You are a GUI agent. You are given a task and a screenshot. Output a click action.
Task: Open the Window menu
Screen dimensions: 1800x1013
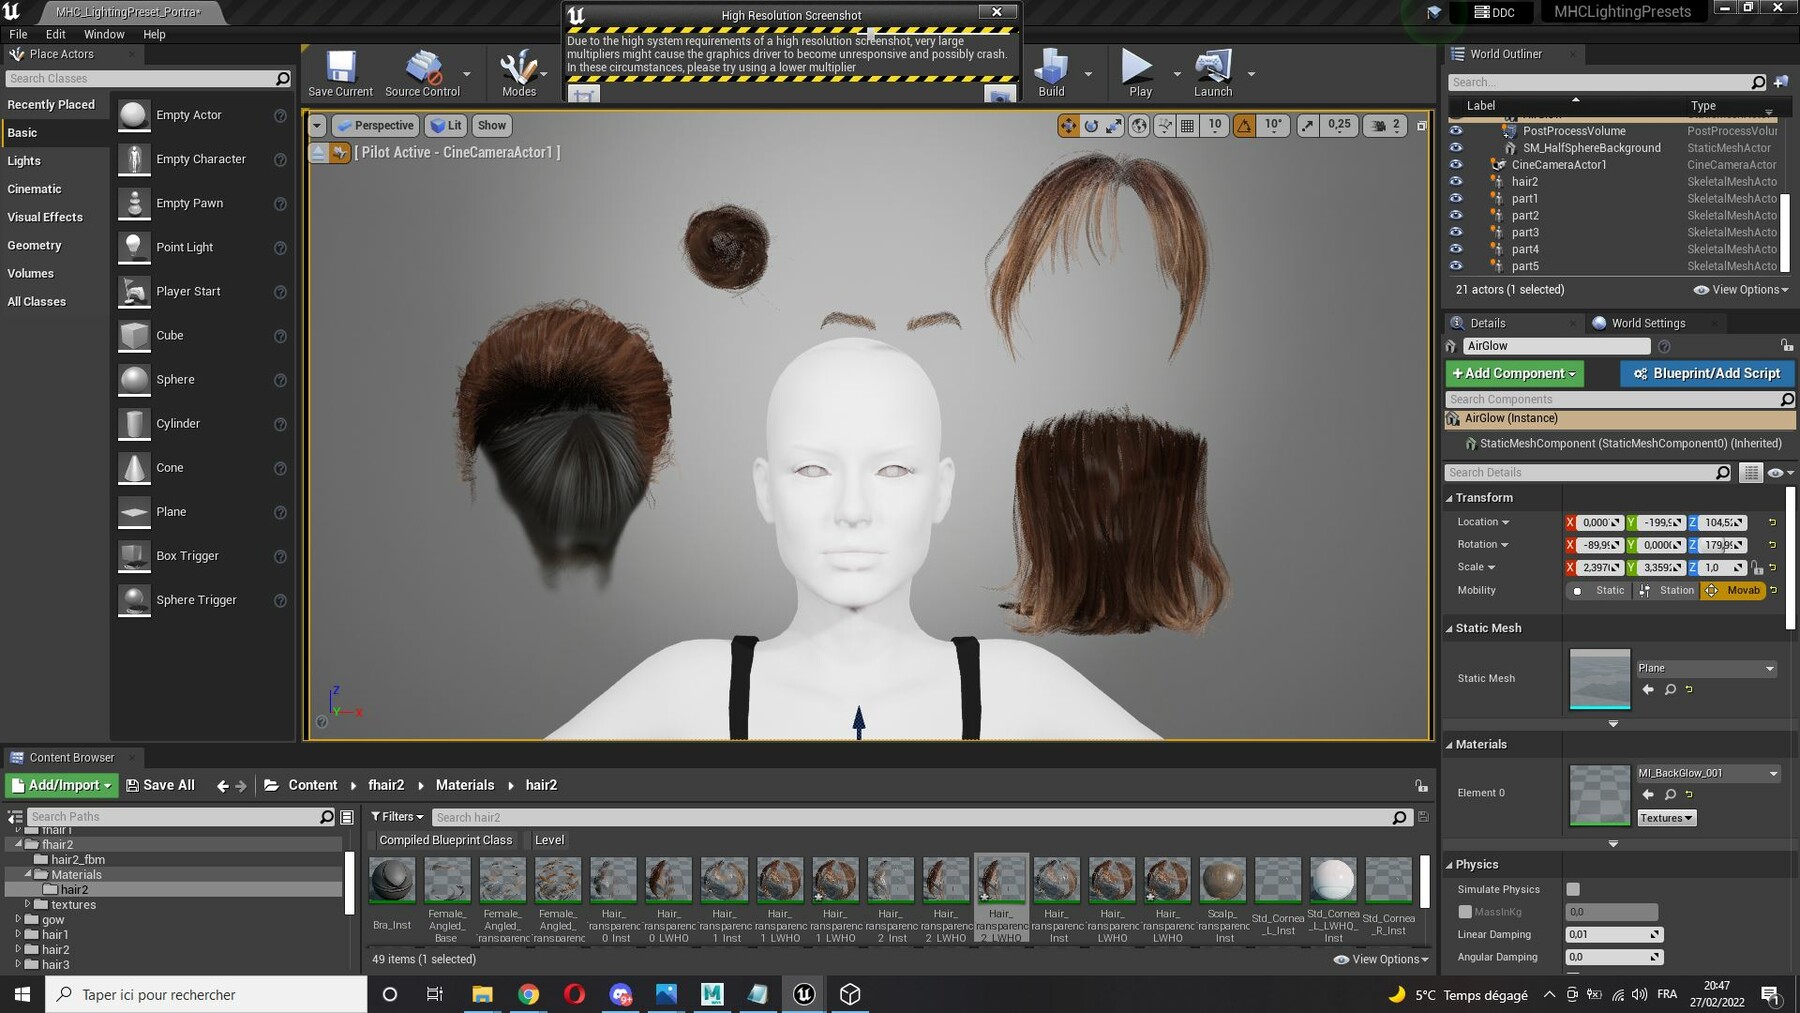click(x=104, y=34)
